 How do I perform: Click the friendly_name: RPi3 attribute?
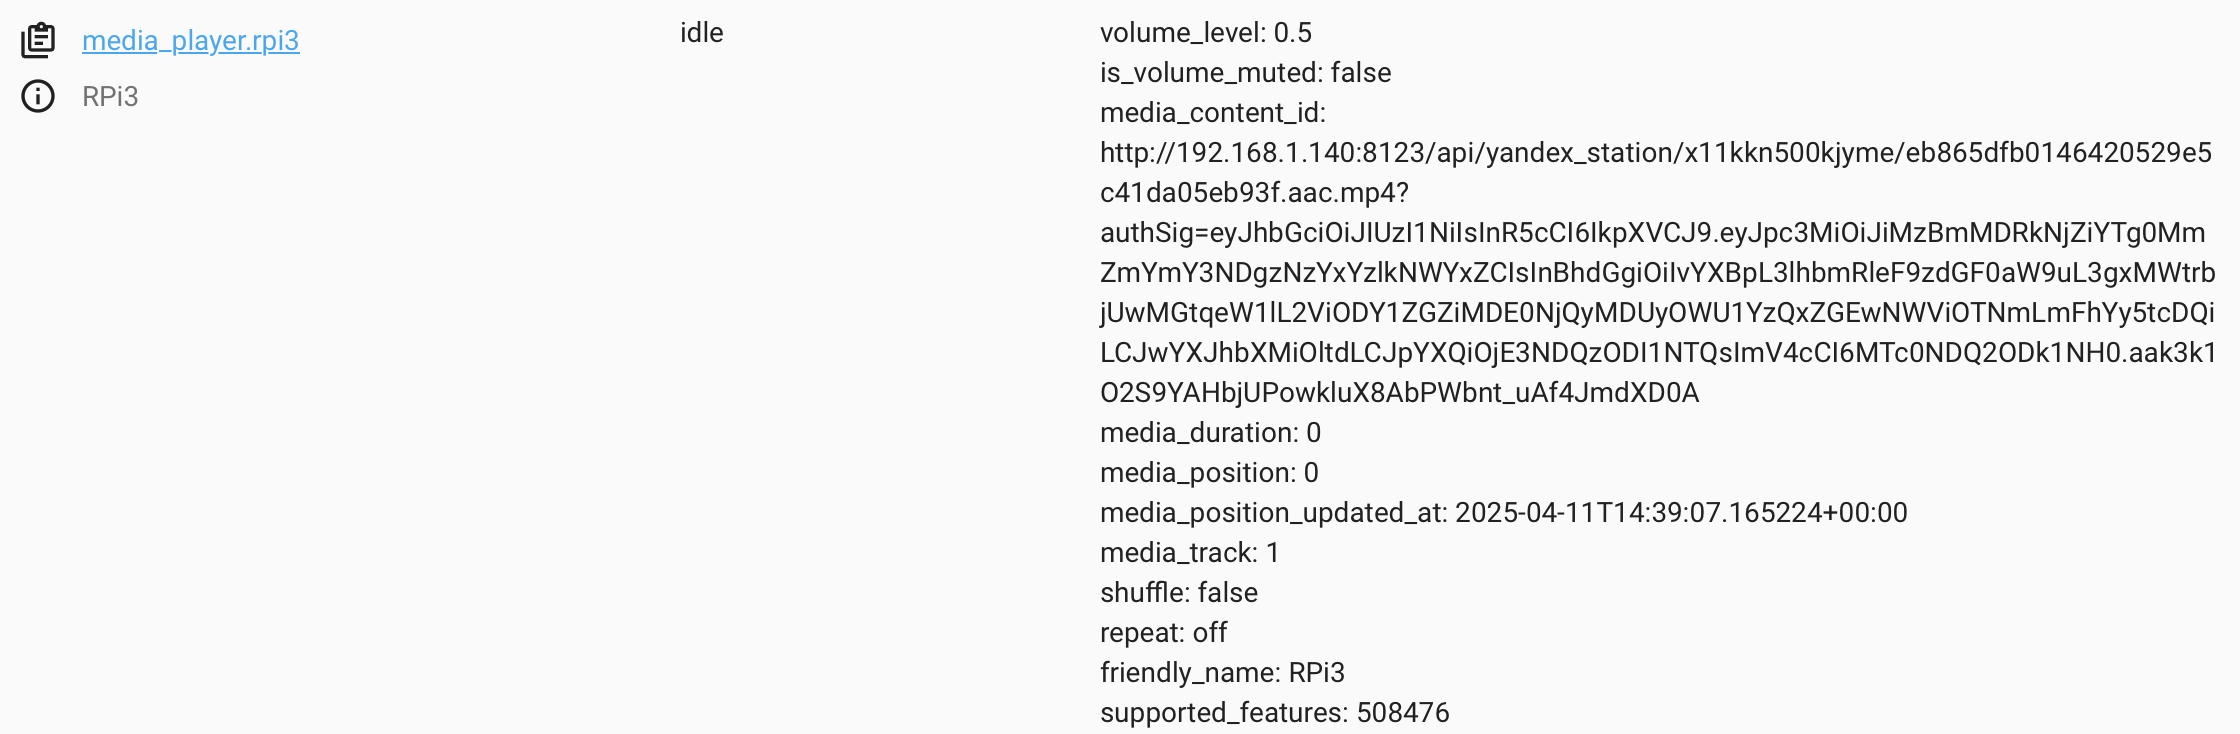point(1222,672)
